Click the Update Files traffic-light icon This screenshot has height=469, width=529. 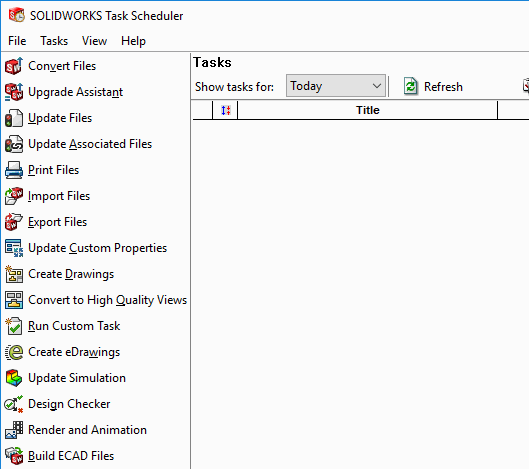pos(14,118)
